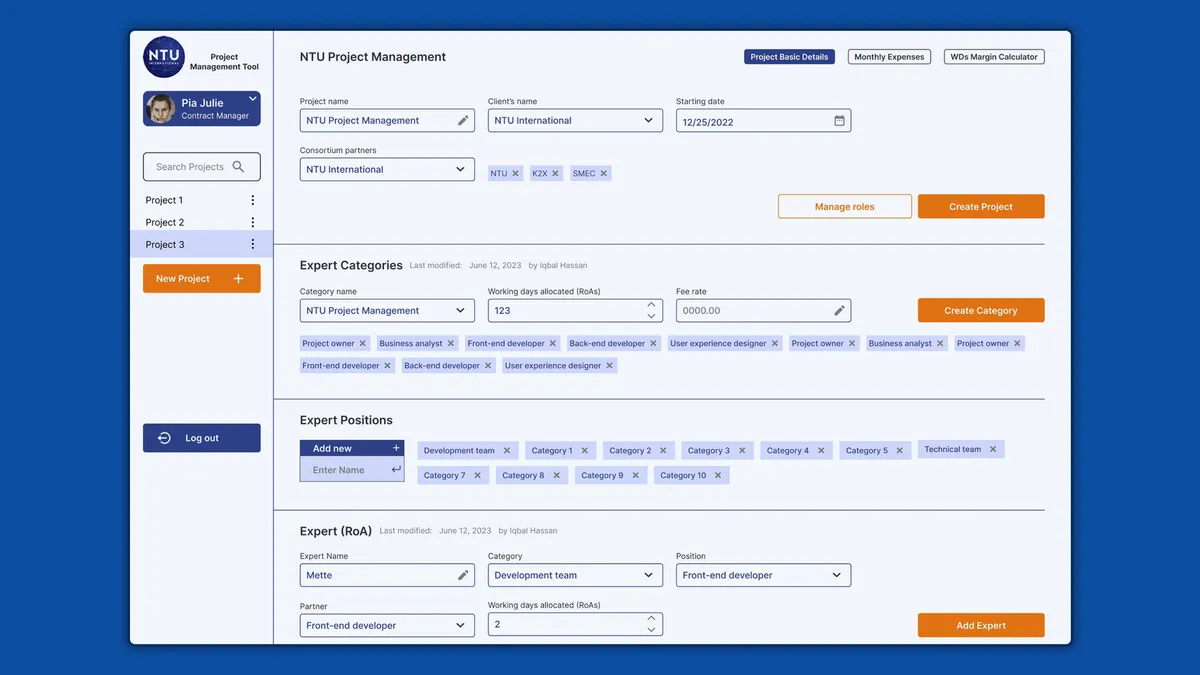Image resolution: width=1200 pixels, height=675 pixels.
Task: Click the pencil icon in Project name field
Action: pyautogui.click(x=463, y=120)
